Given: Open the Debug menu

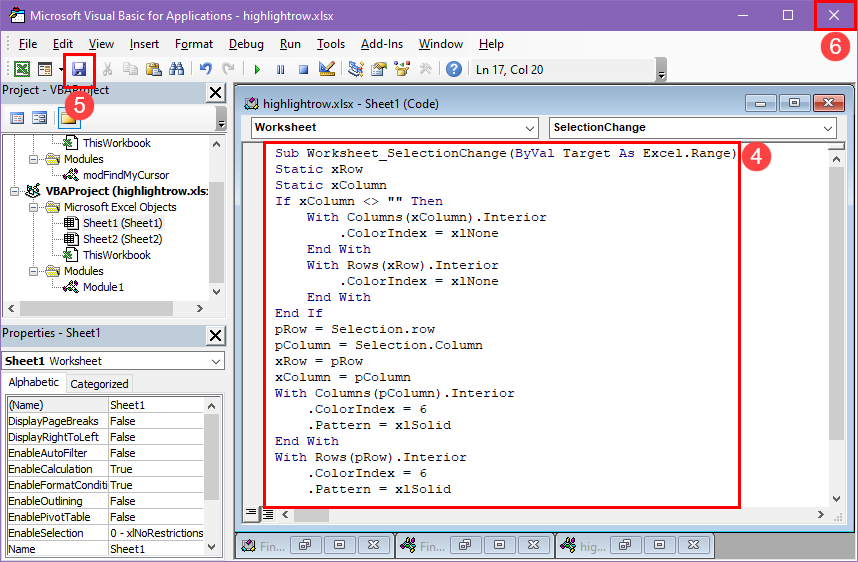Looking at the screenshot, I should tap(246, 44).
